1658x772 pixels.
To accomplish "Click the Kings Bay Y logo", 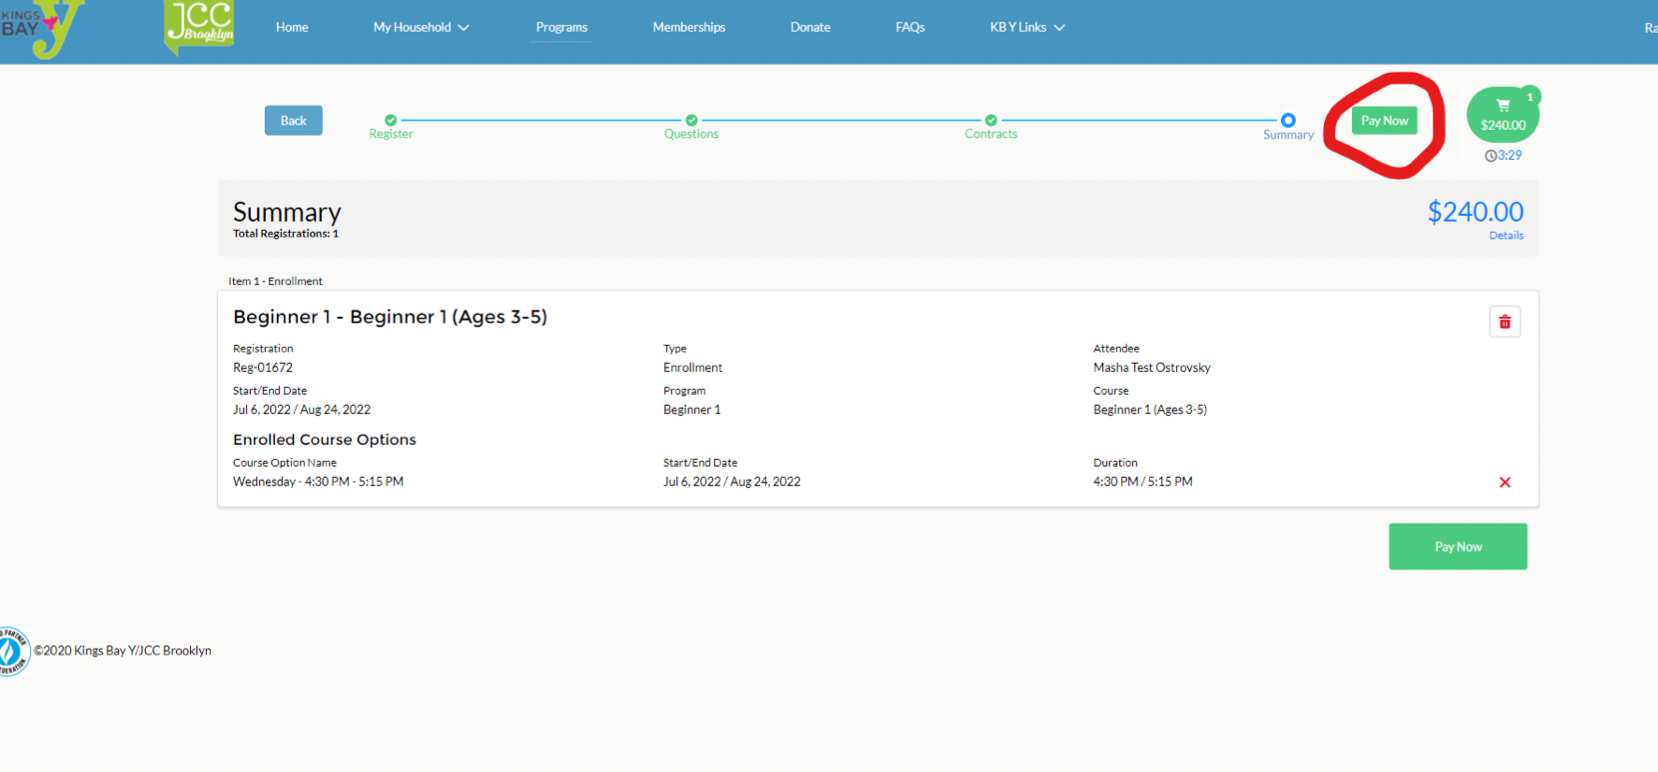I will 42,28.
